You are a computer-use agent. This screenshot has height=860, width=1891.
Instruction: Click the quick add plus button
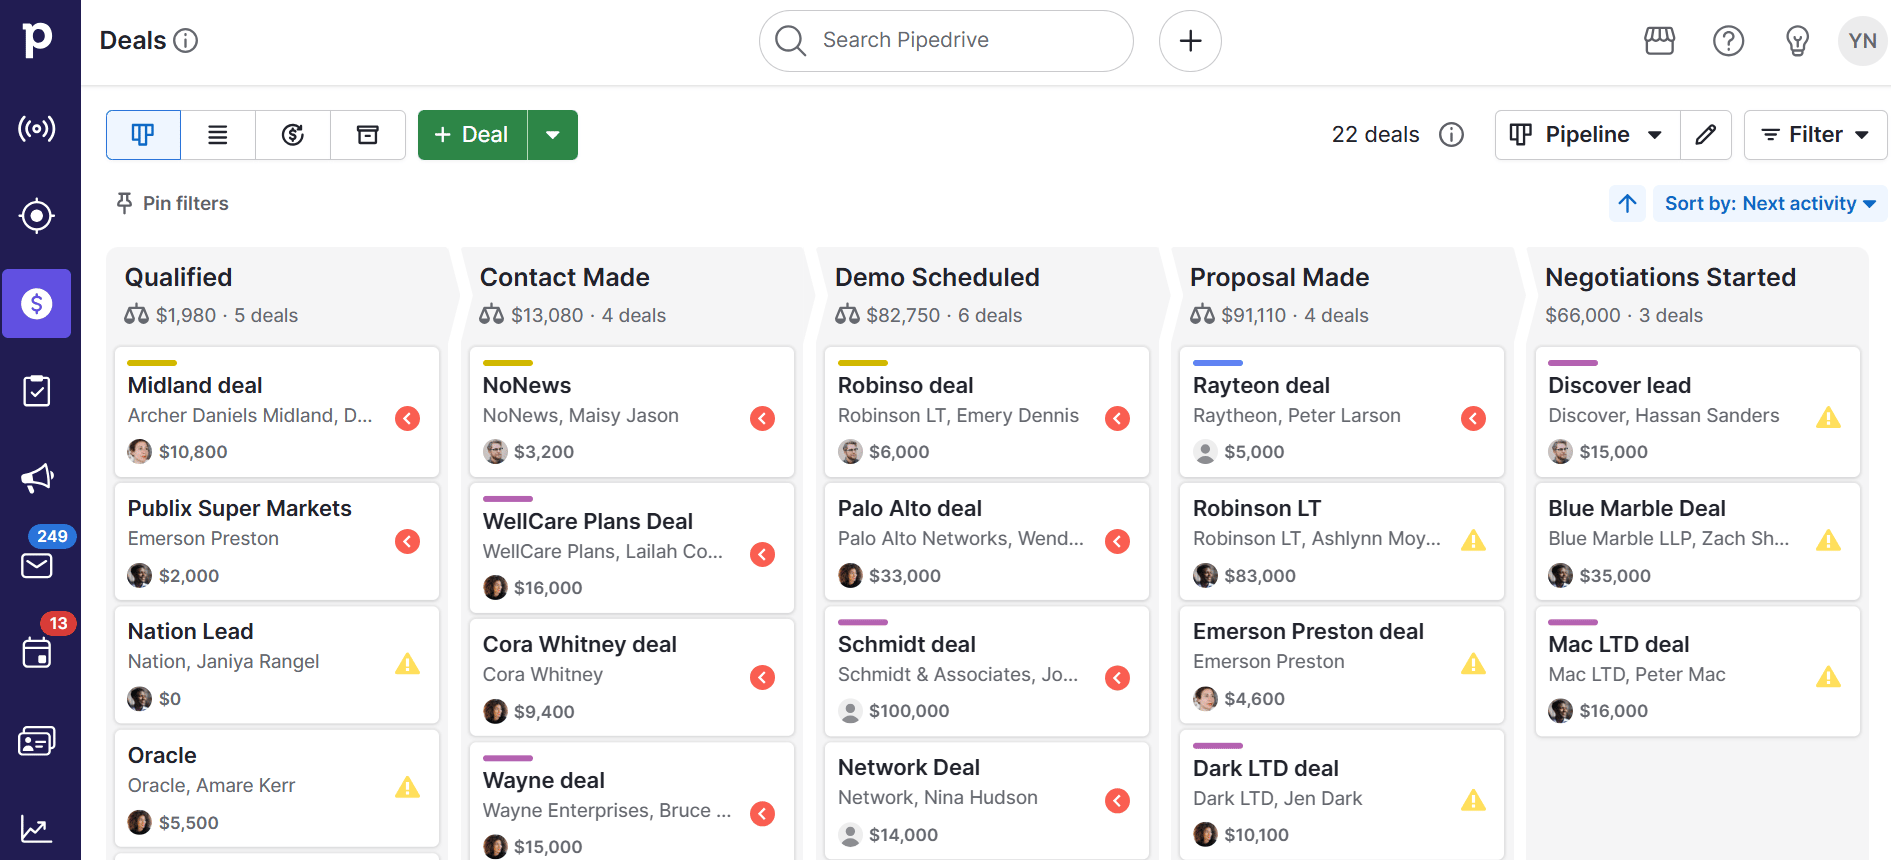coord(1190,41)
